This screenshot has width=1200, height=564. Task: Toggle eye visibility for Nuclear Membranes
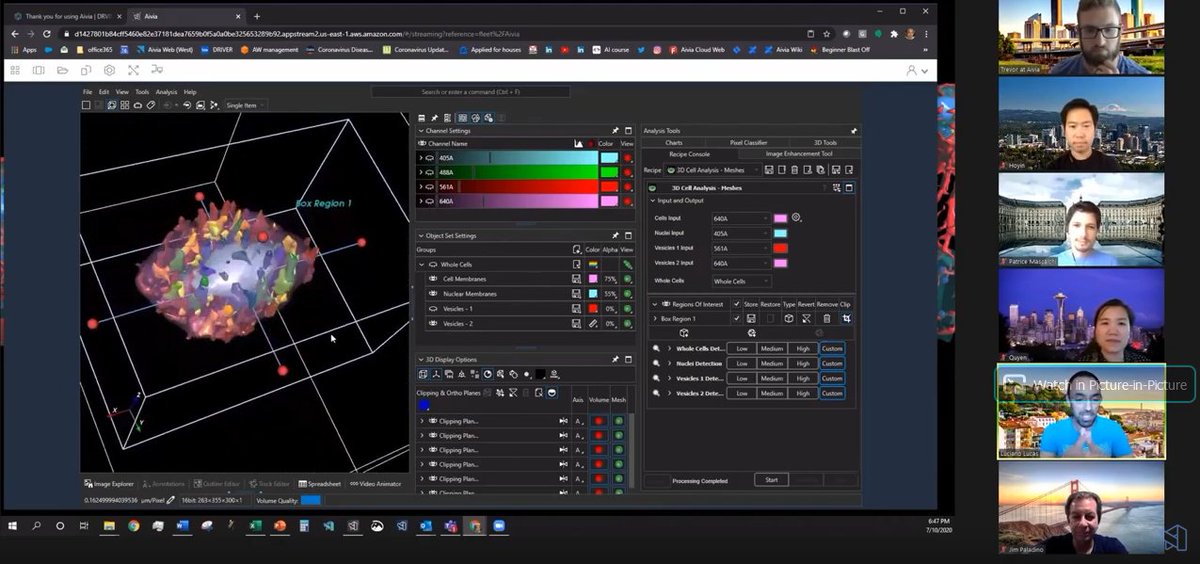click(x=433, y=294)
